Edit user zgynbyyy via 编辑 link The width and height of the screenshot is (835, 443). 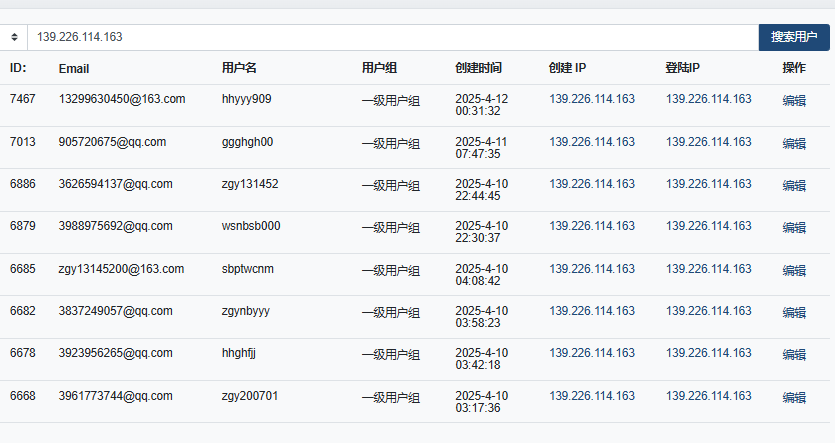[x=794, y=313]
